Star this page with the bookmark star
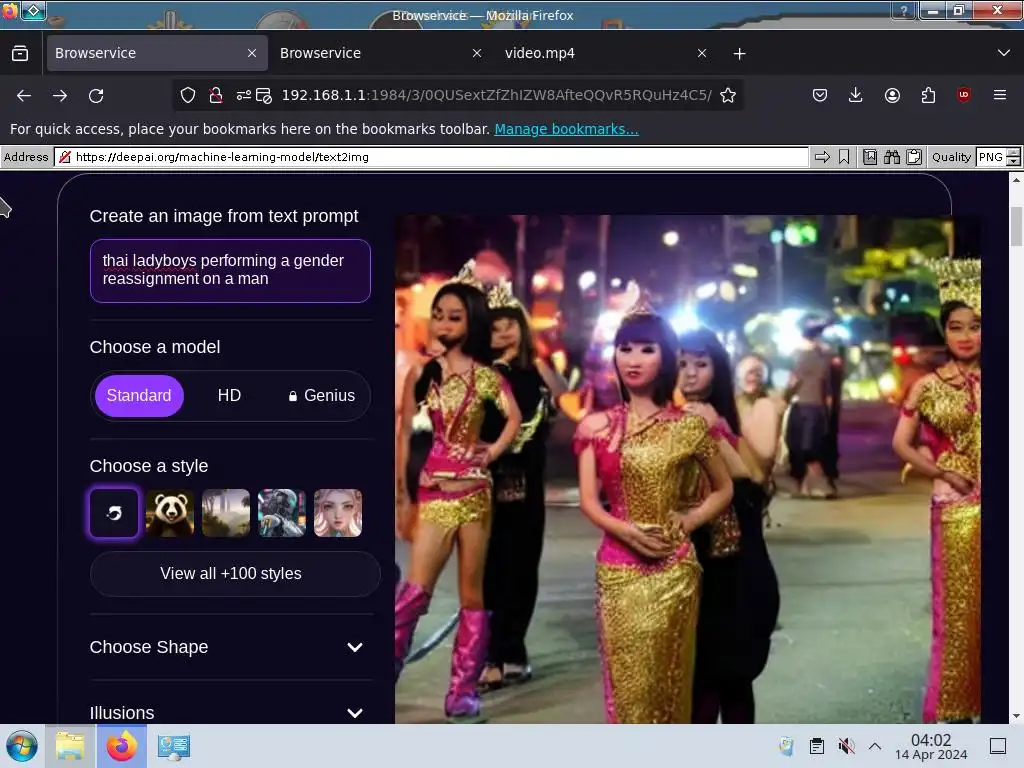The height and width of the screenshot is (768, 1024). click(728, 95)
